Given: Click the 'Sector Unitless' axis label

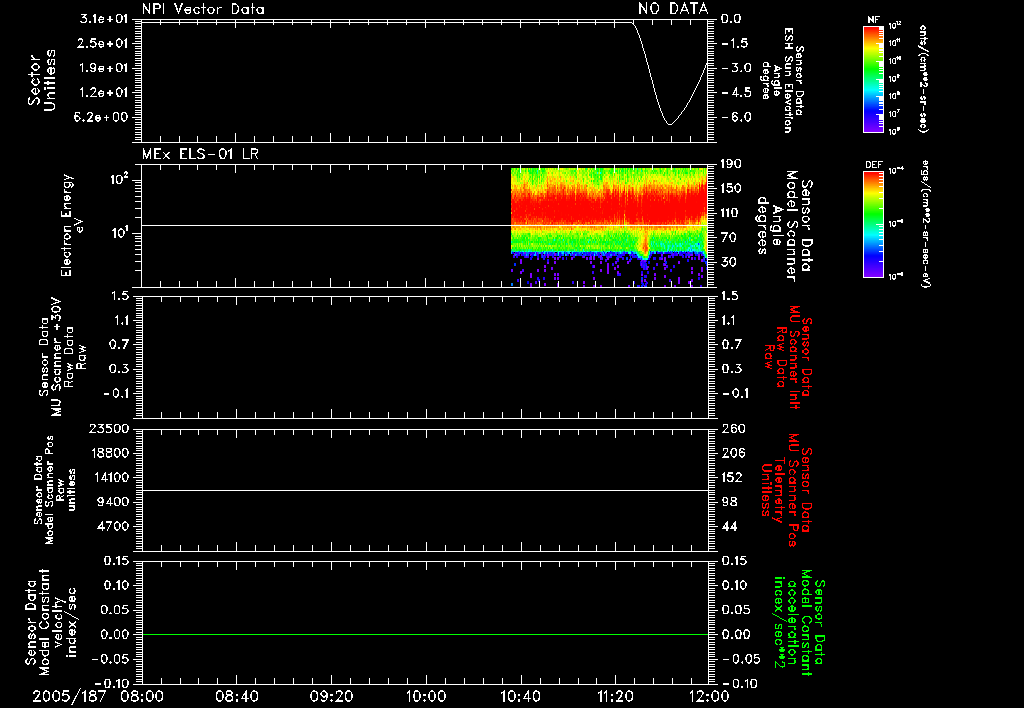Looking at the screenshot, I should 42,80.
